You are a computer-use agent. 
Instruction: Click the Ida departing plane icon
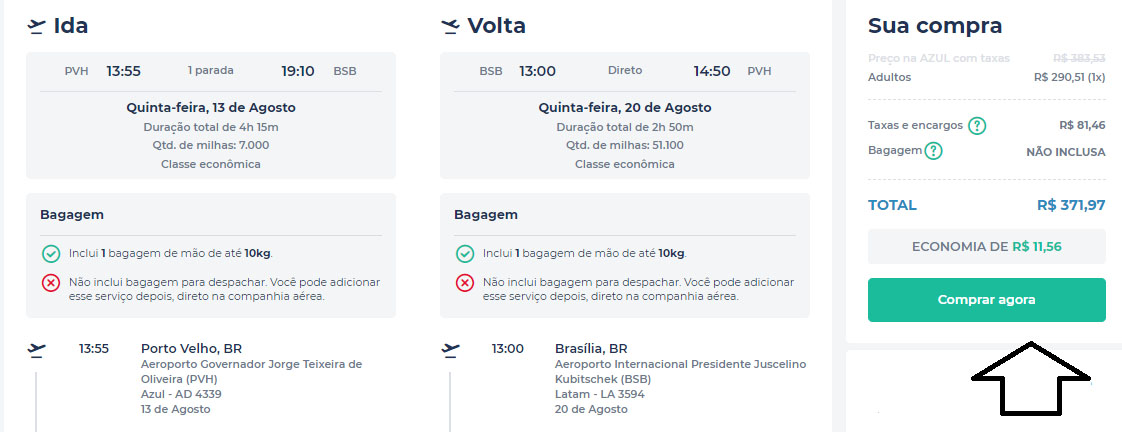point(37,26)
